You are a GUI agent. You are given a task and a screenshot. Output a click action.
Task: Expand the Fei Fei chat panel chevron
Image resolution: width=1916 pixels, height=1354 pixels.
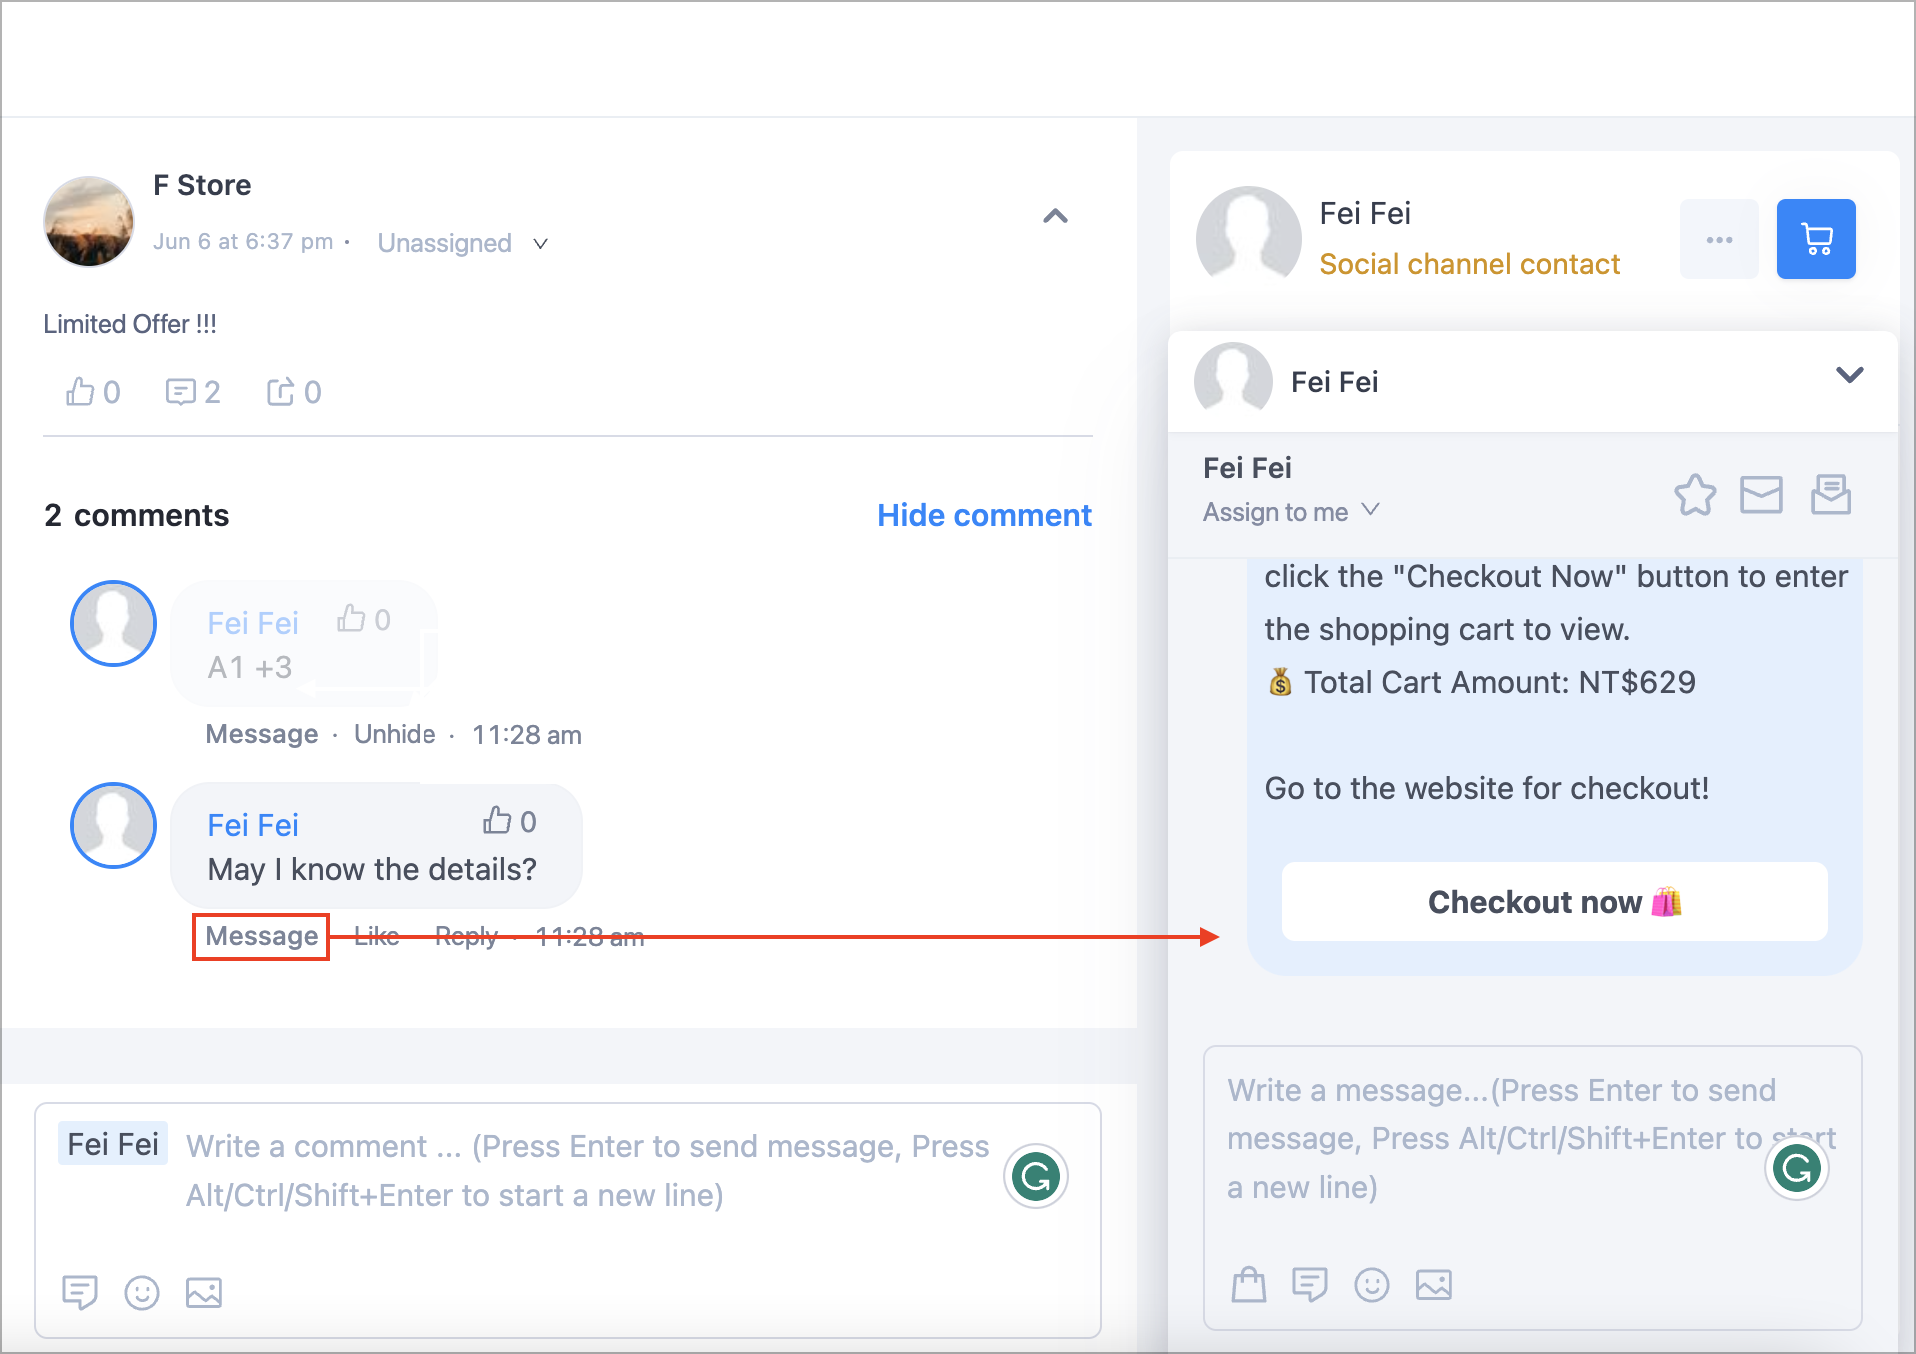(x=1850, y=375)
